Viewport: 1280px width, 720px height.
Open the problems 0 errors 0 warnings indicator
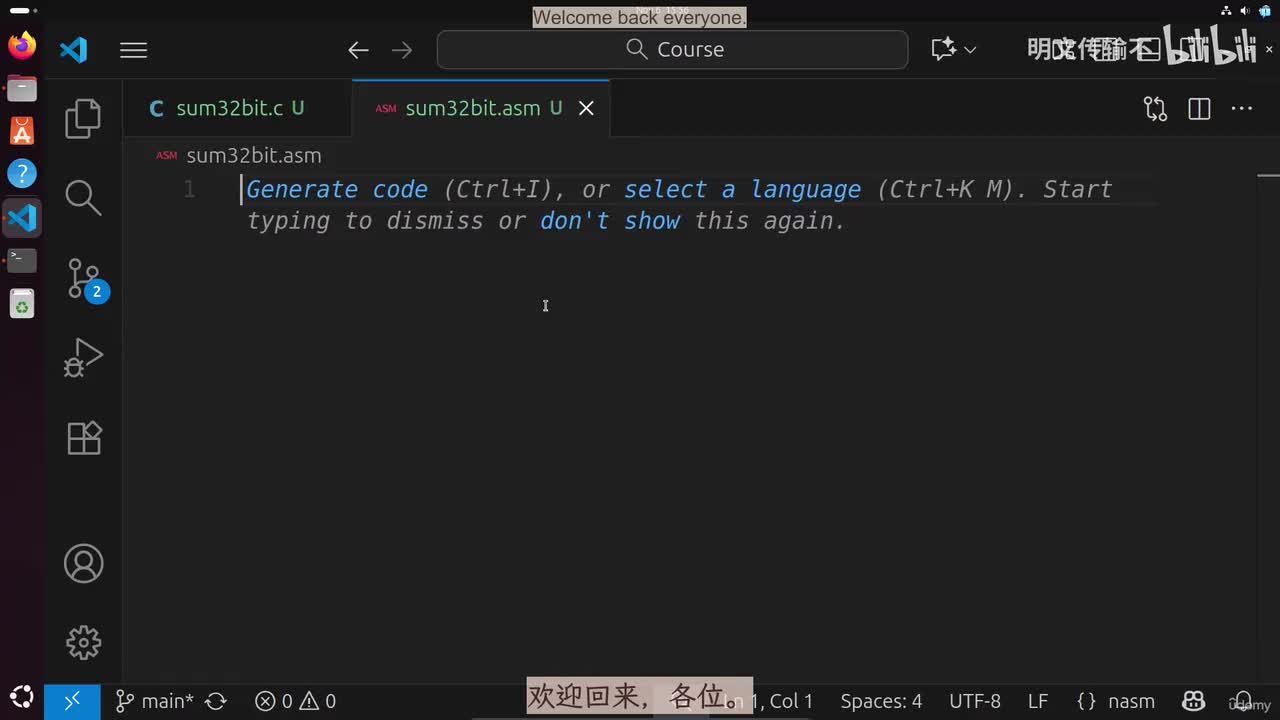click(x=295, y=702)
